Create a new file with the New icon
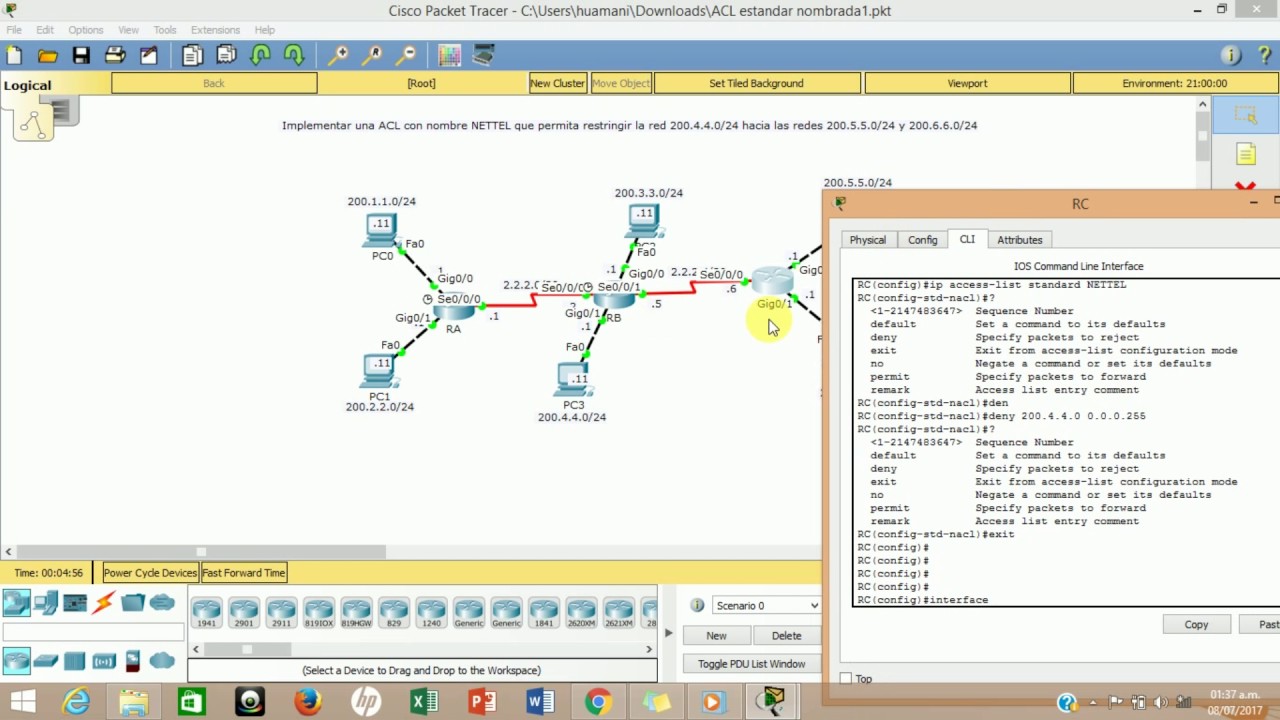 click(14, 56)
